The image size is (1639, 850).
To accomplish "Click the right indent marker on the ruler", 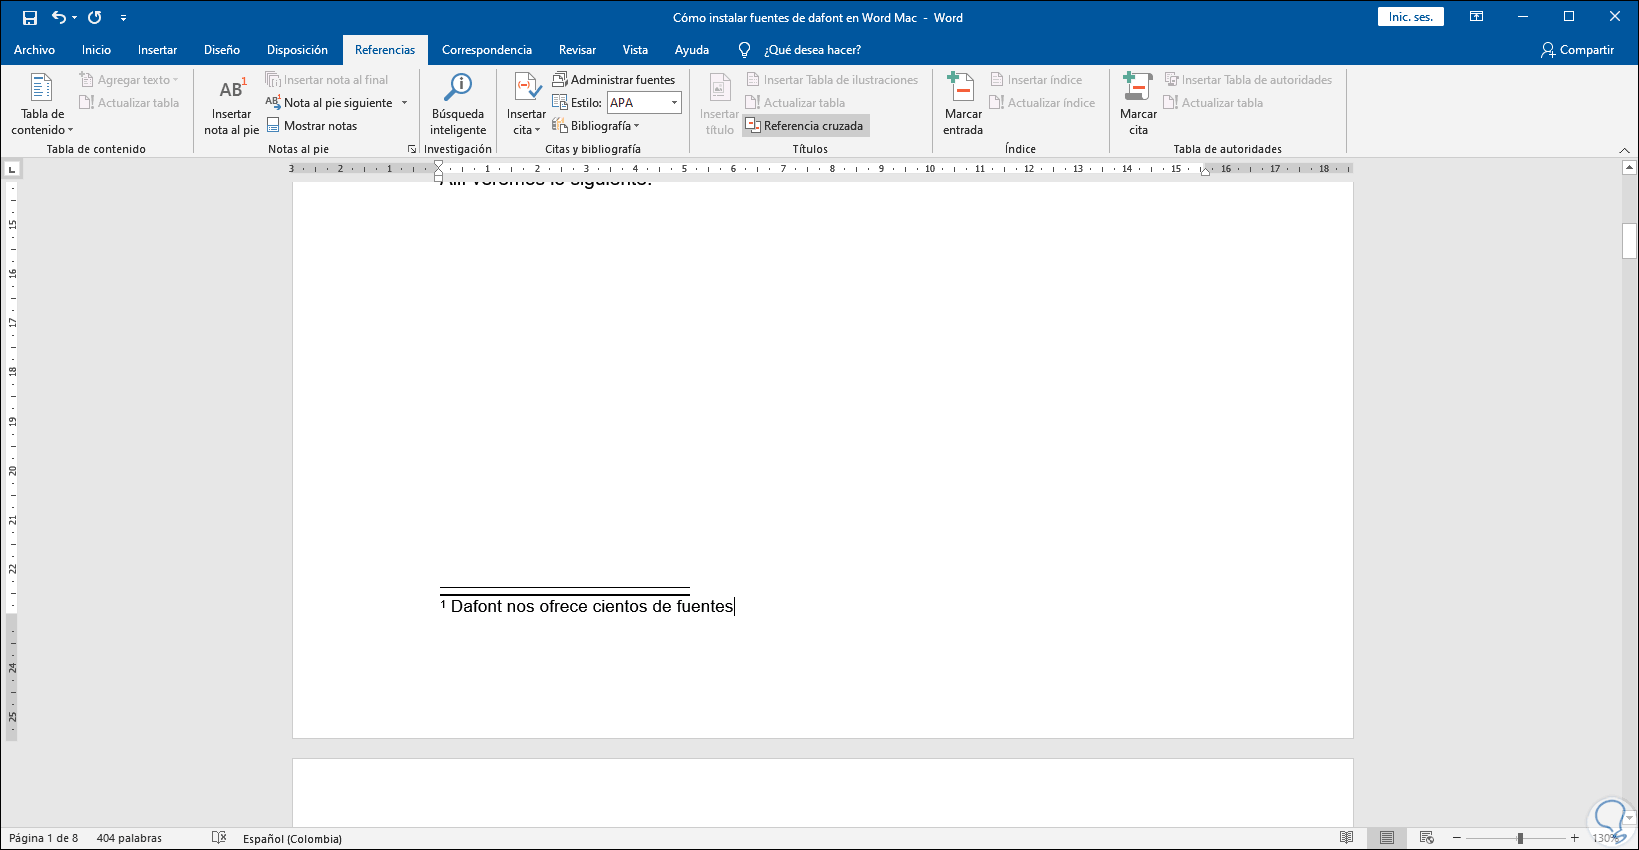I will click(x=1206, y=172).
